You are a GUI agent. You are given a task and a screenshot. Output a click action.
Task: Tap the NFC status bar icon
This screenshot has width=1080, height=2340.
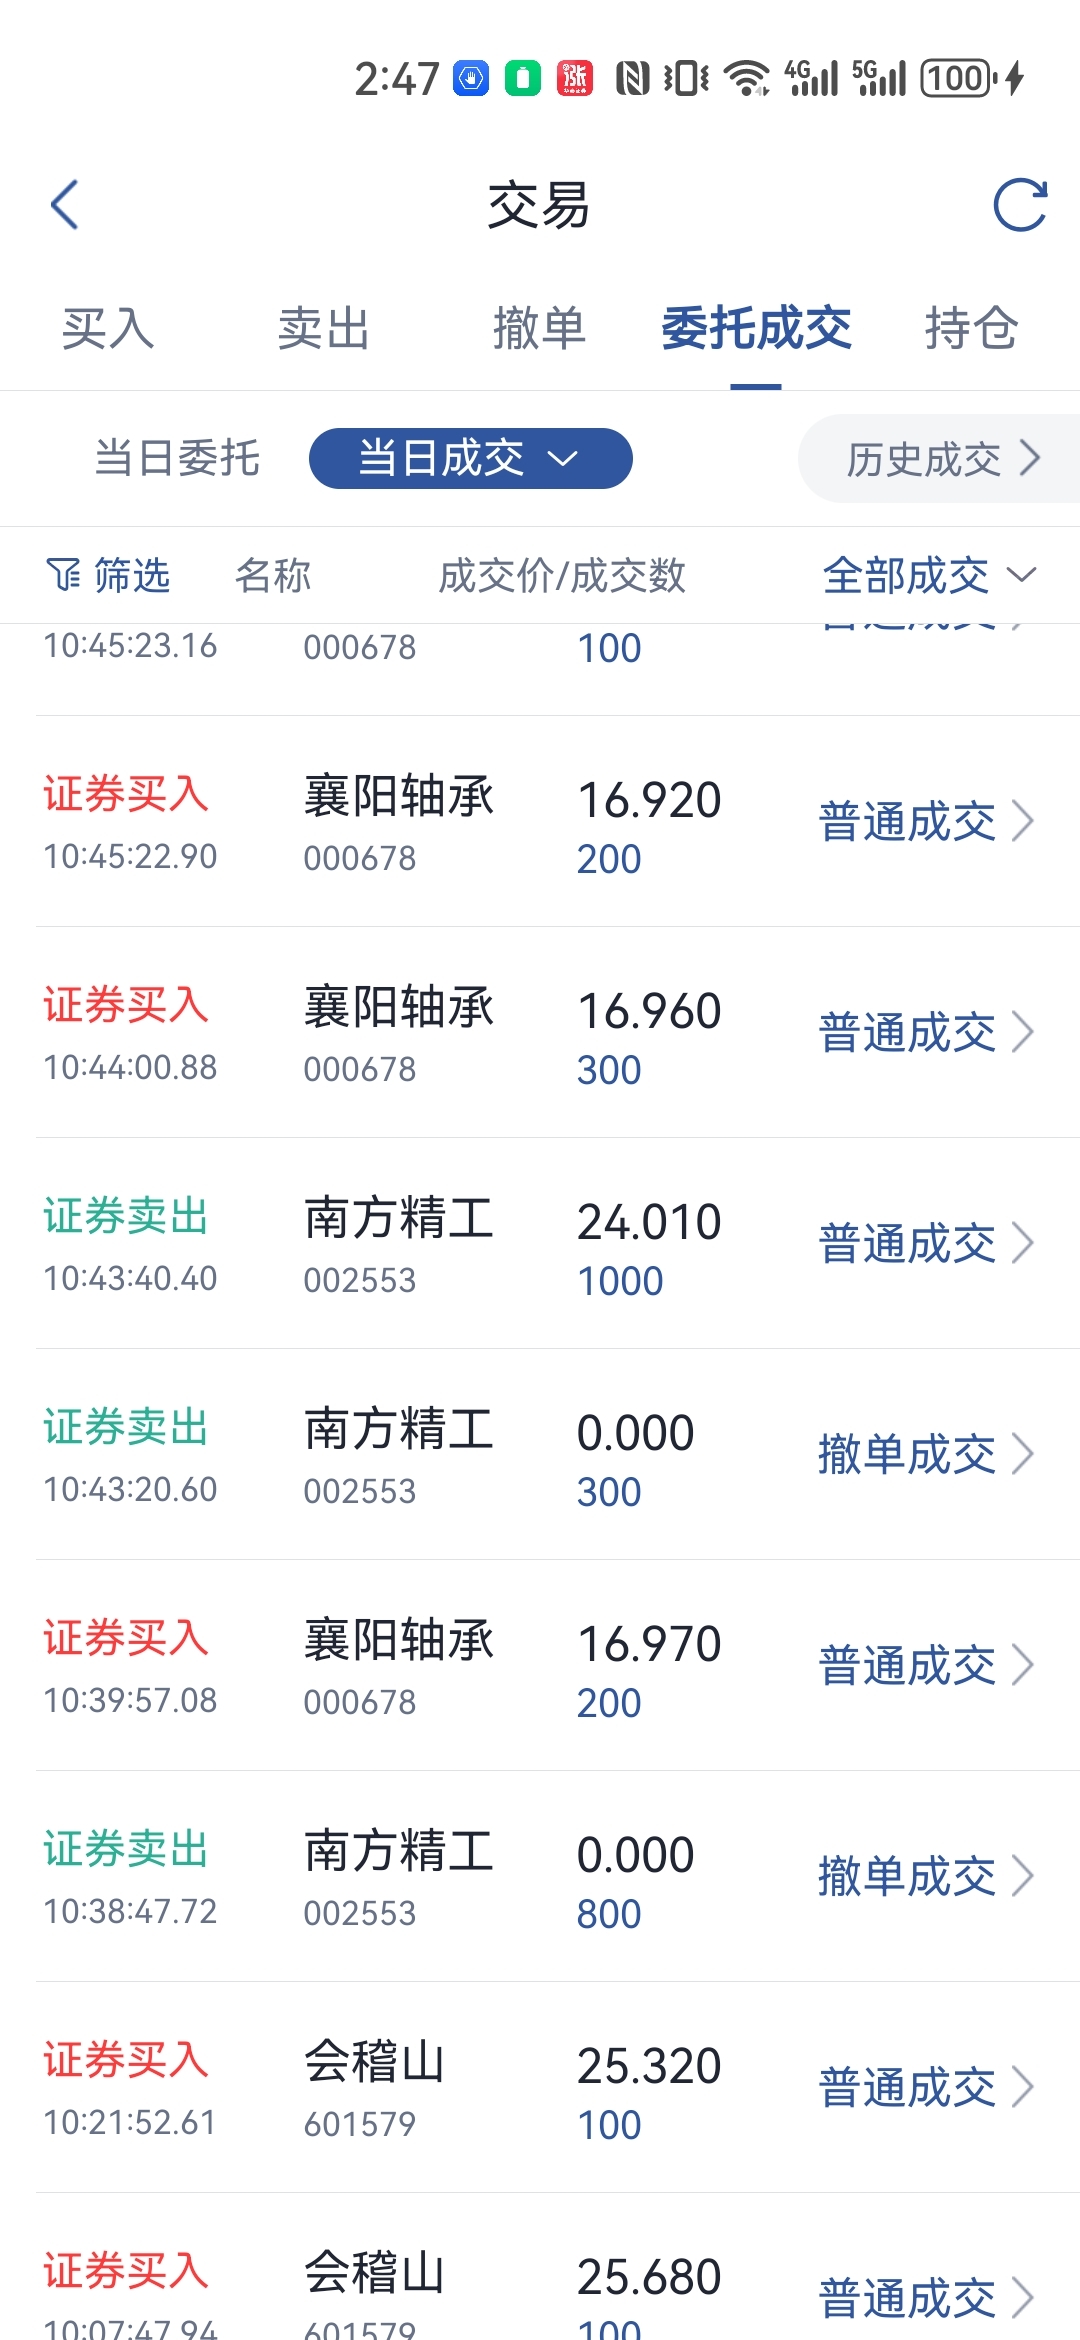pyautogui.click(x=632, y=78)
